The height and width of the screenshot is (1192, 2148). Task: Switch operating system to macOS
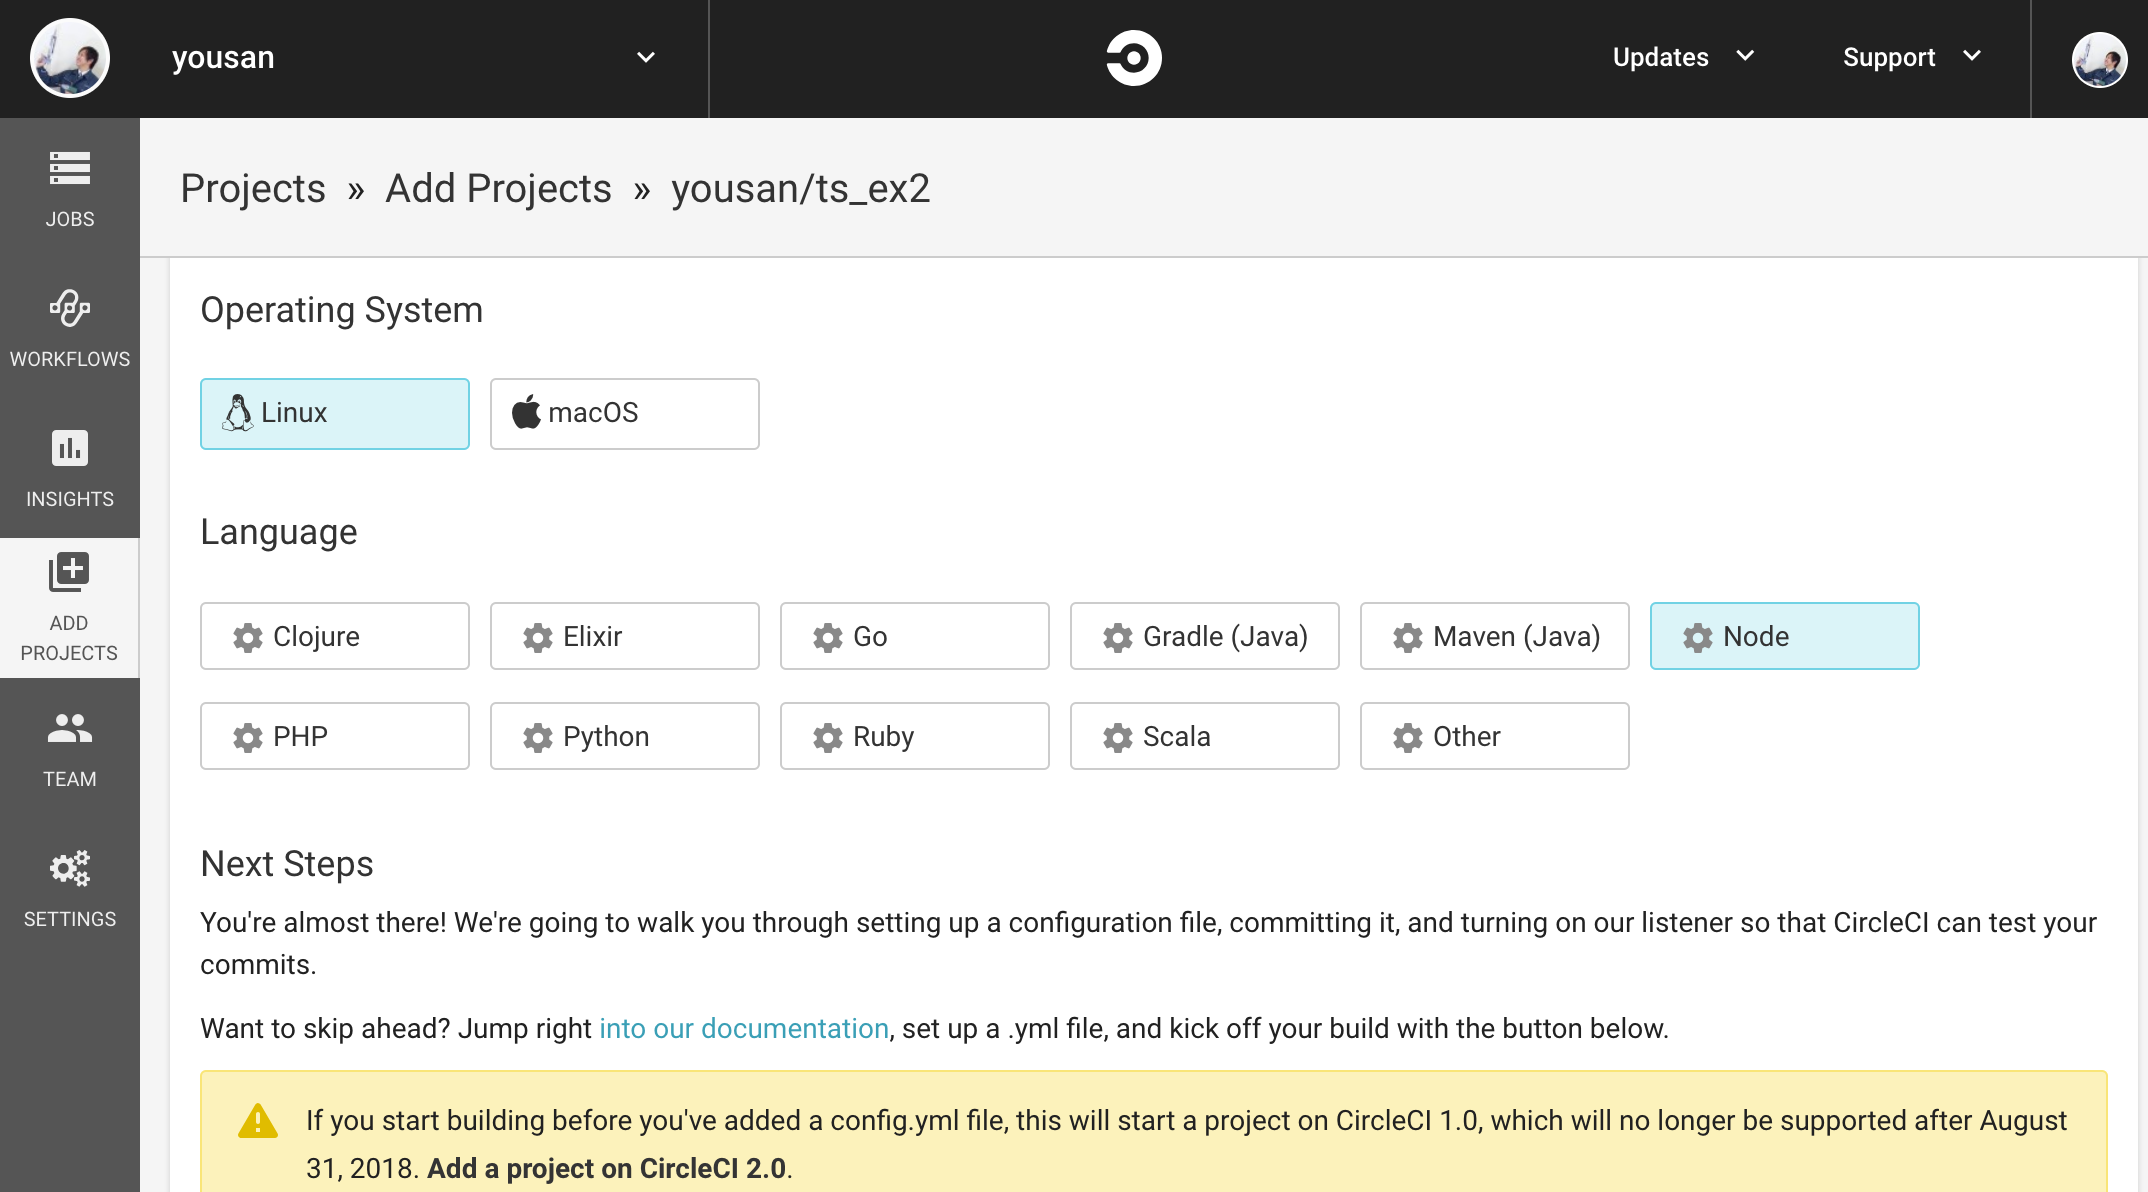tap(624, 413)
